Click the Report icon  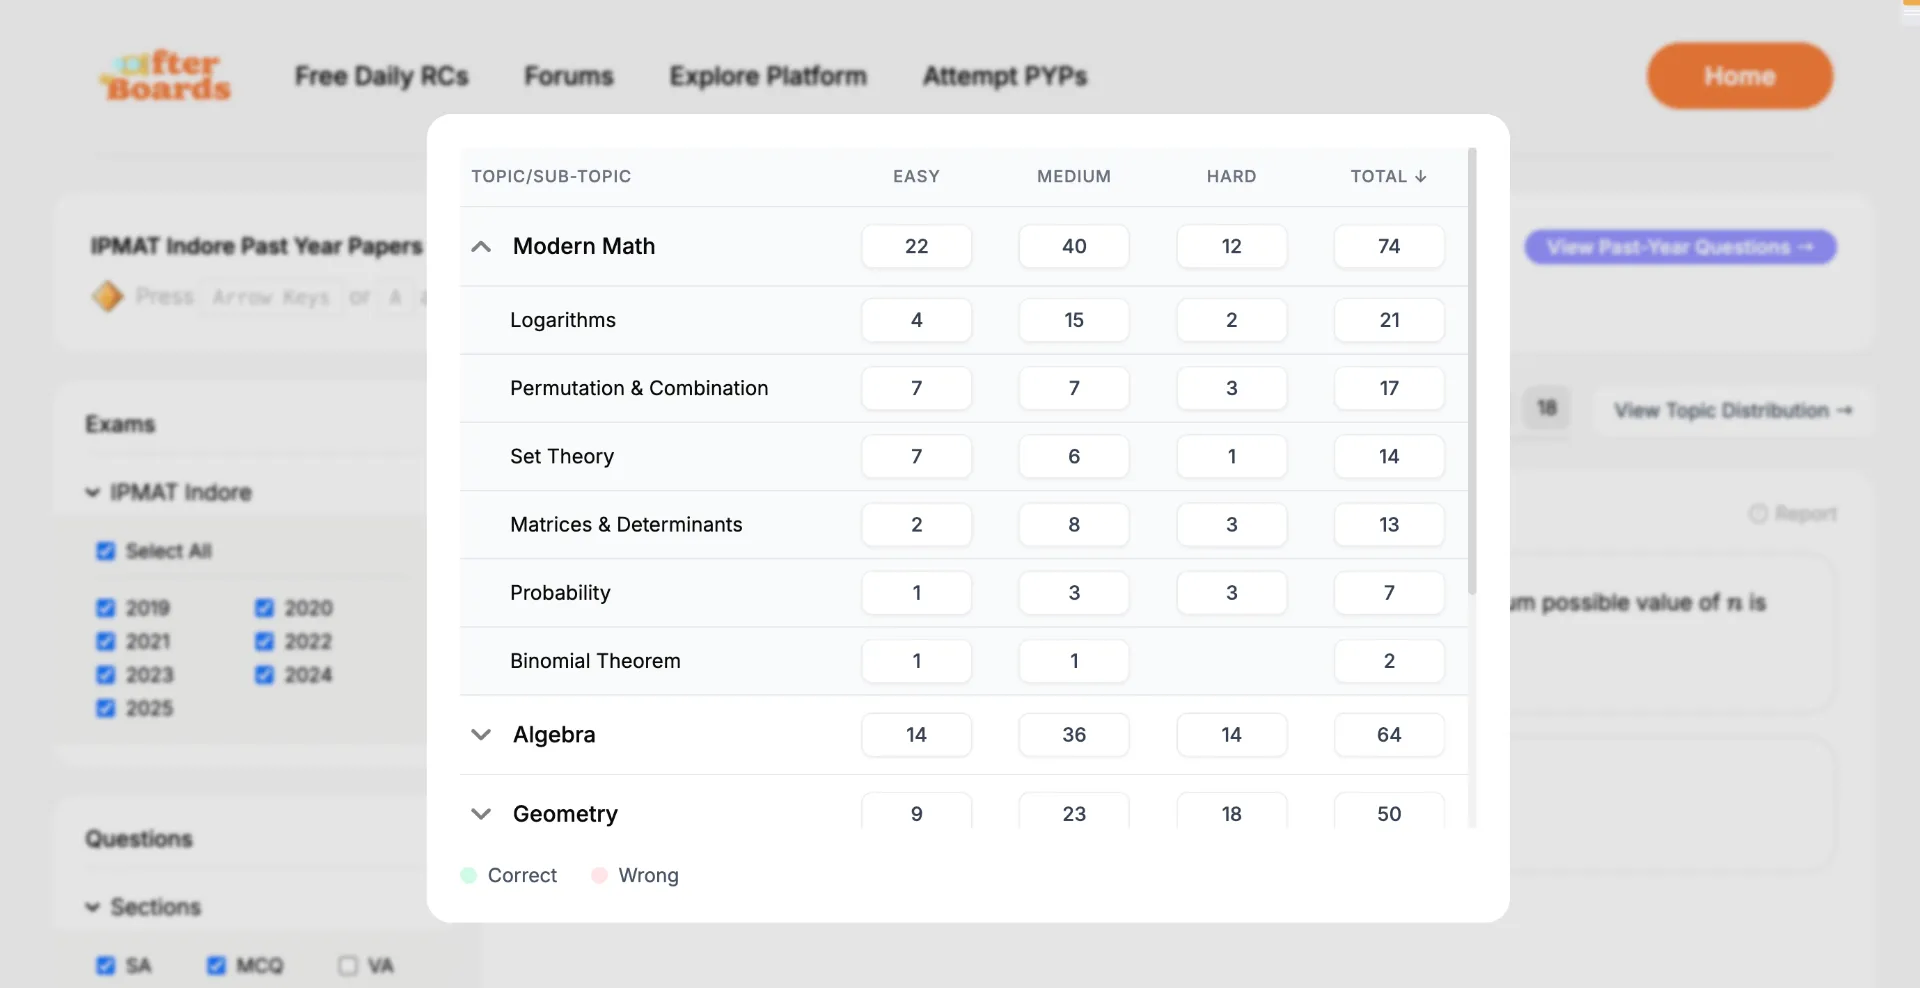point(1758,513)
